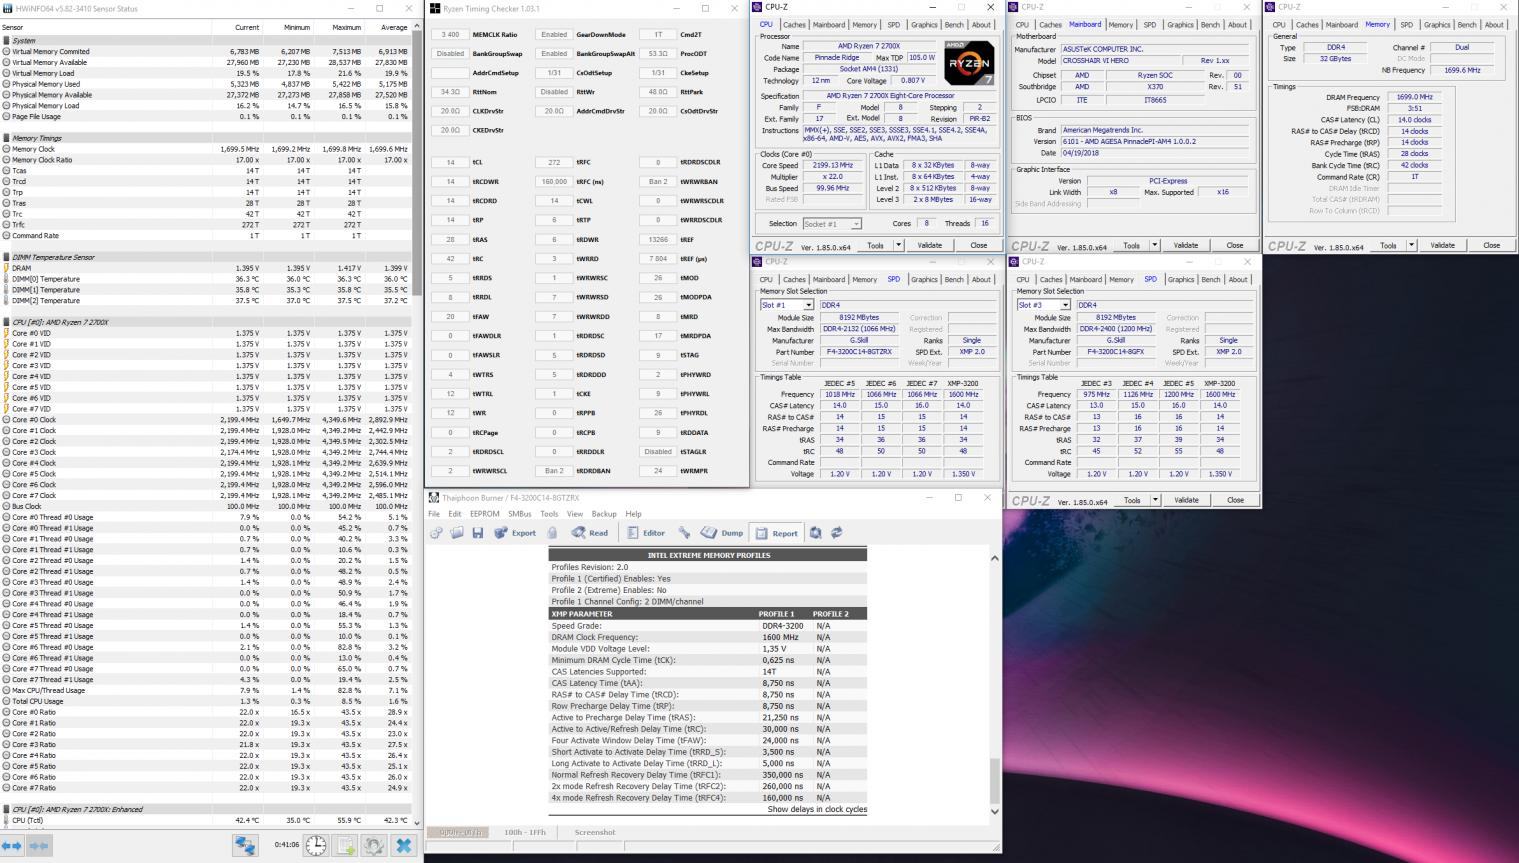Open the Tools dropdown arrow in the CPU-Z CPU window

tap(898, 245)
